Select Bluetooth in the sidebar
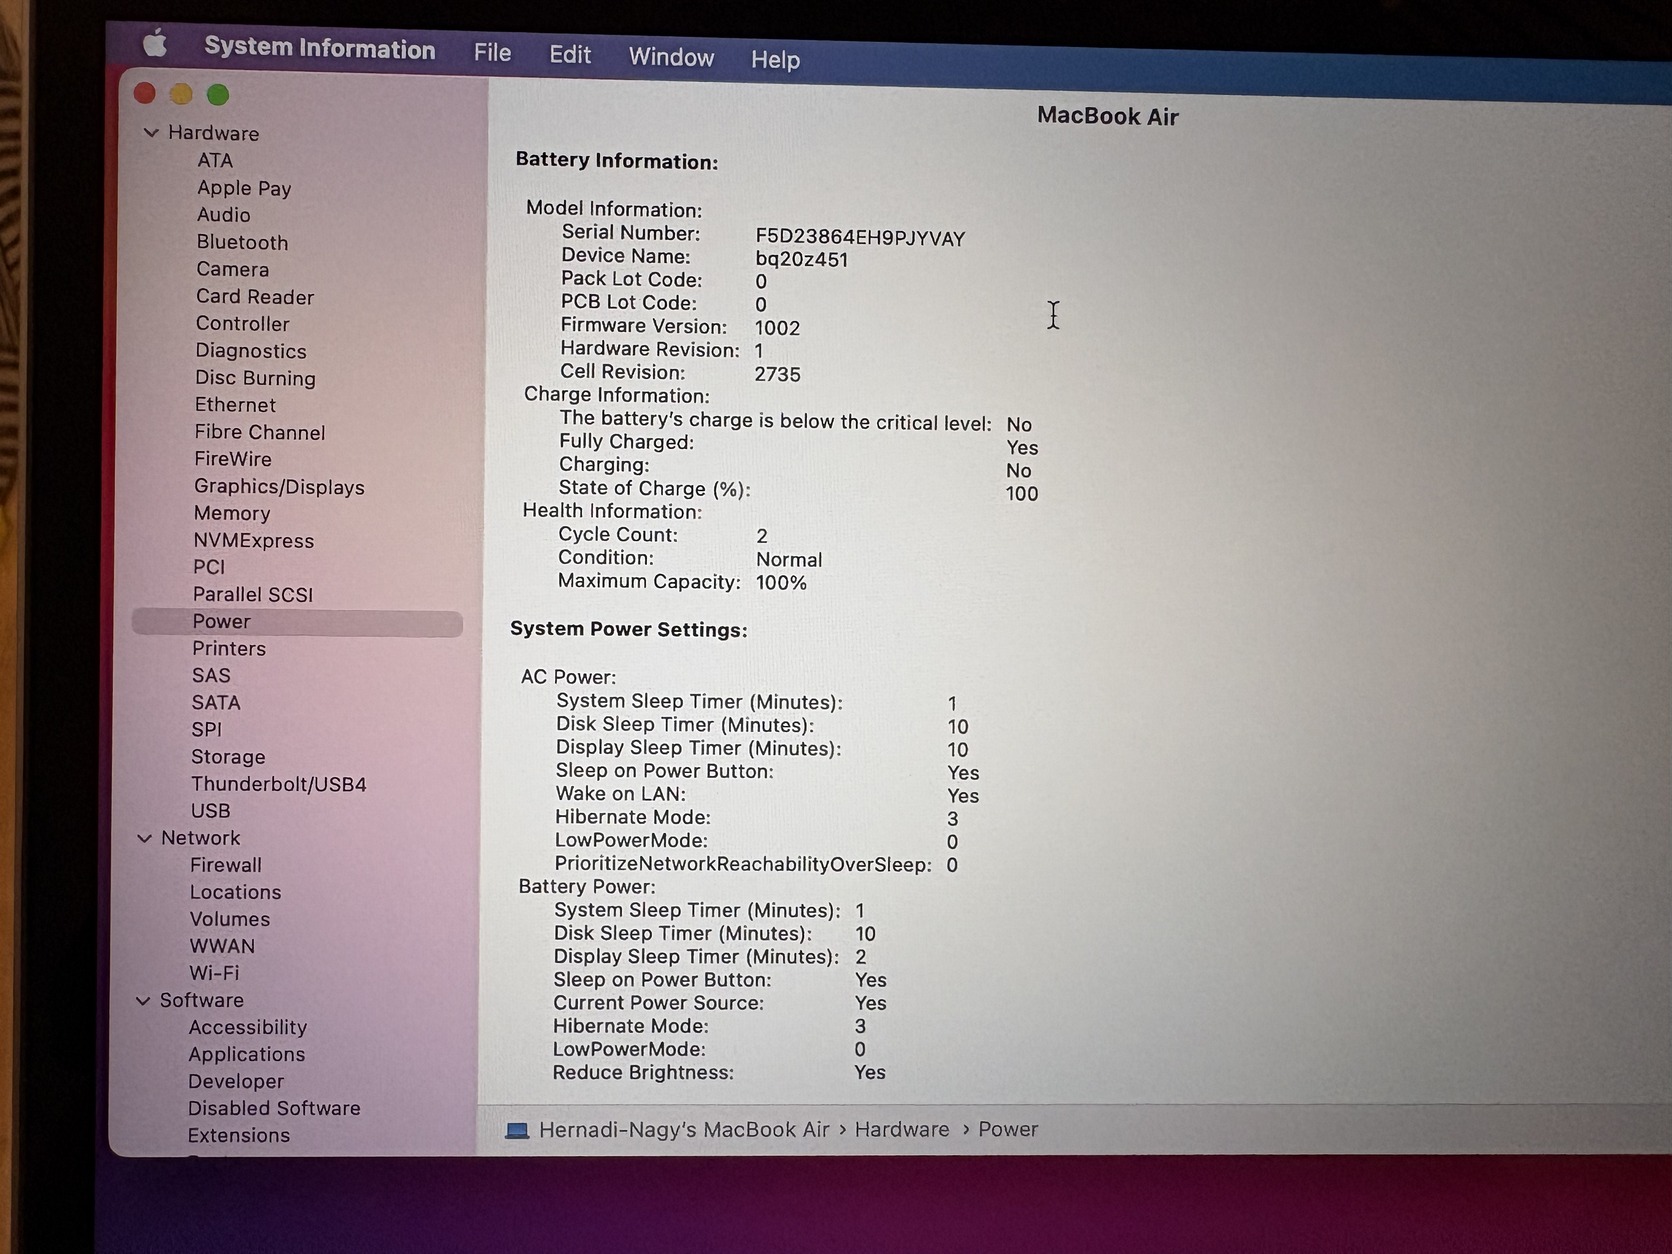Image resolution: width=1672 pixels, height=1254 pixels. coord(242,242)
